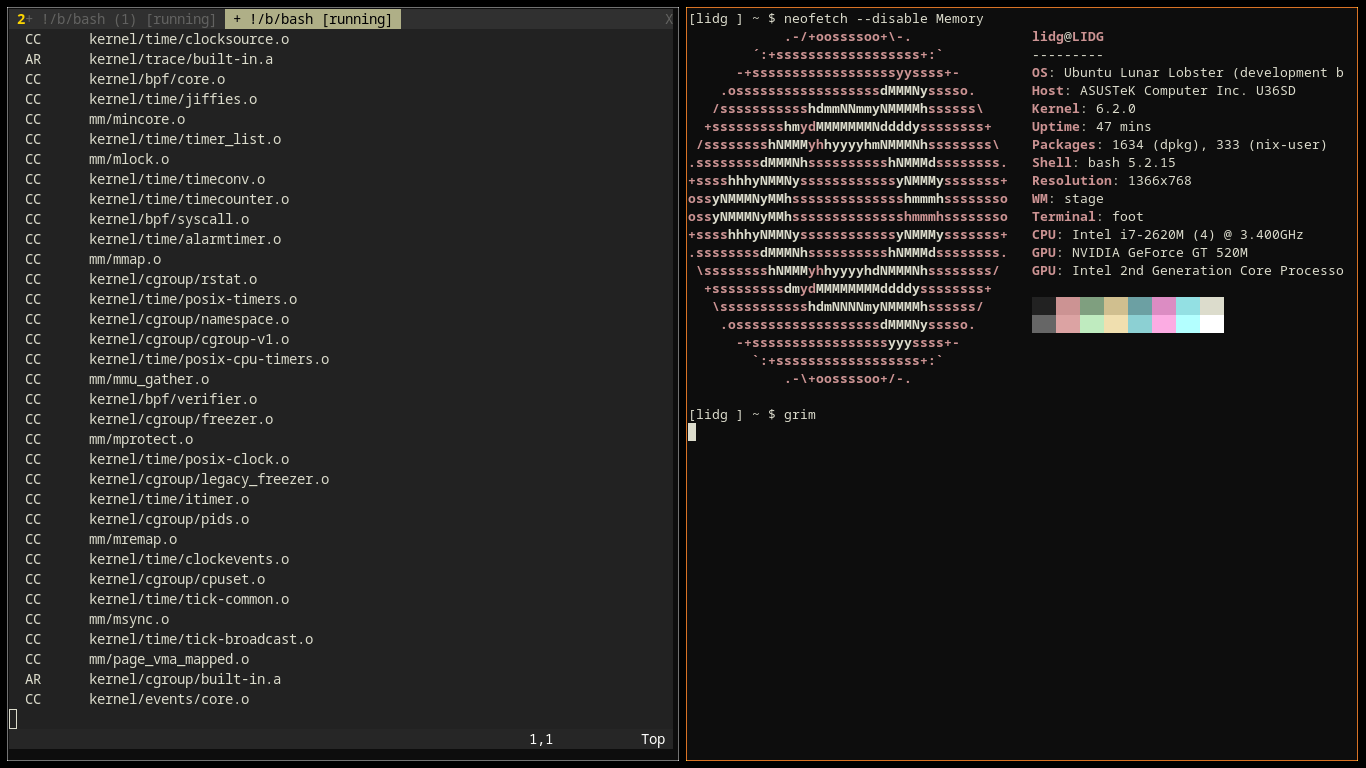Click the 'Uptime: 47 mins' line
1366x768 pixels.
pos(1092,127)
